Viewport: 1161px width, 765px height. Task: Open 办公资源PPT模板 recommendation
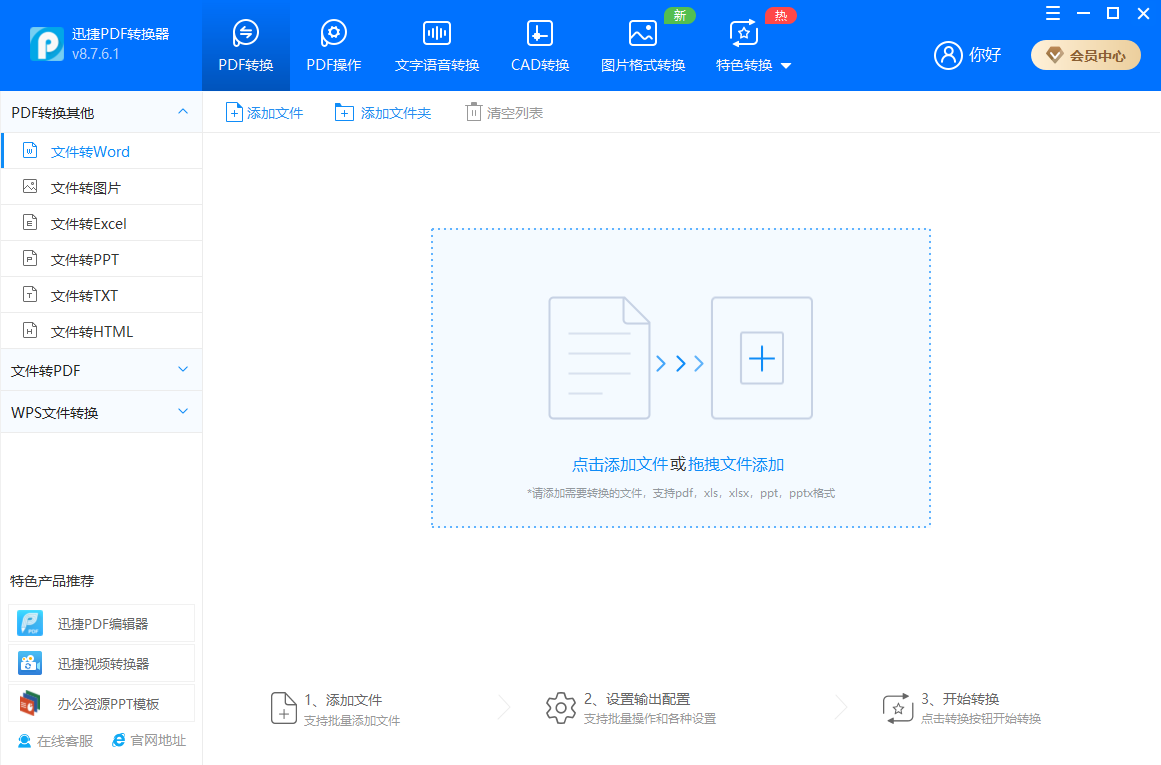point(100,702)
